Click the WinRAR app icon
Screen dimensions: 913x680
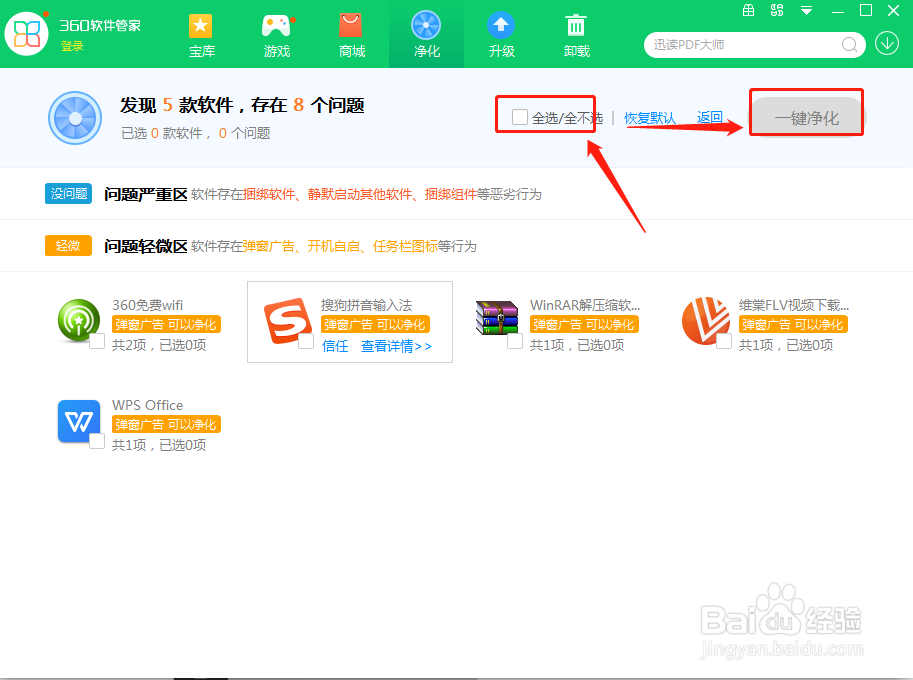[497, 318]
